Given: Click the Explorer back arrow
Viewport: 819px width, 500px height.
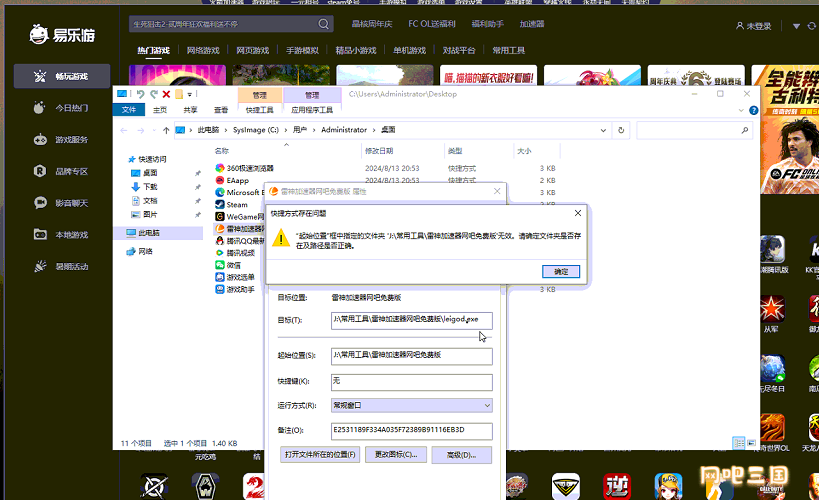Looking at the screenshot, I should [x=124, y=130].
